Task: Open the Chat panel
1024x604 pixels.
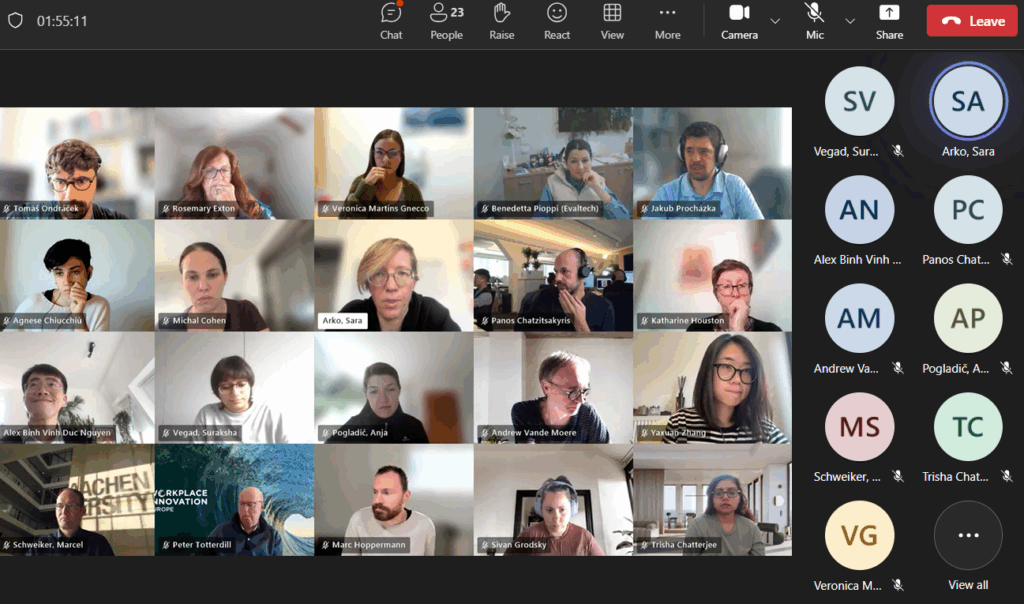Action: [391, 21]
